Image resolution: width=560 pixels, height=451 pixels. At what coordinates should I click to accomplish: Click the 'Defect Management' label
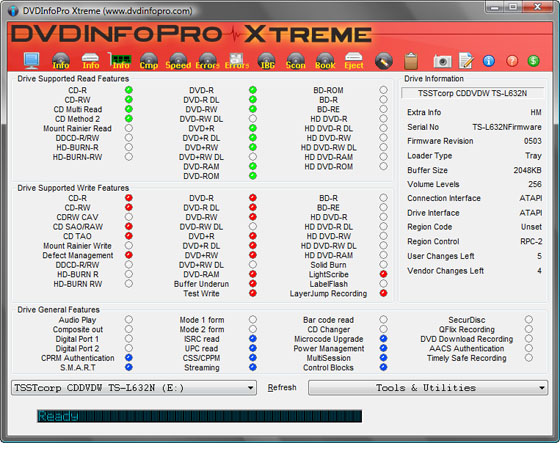point(78,255)
